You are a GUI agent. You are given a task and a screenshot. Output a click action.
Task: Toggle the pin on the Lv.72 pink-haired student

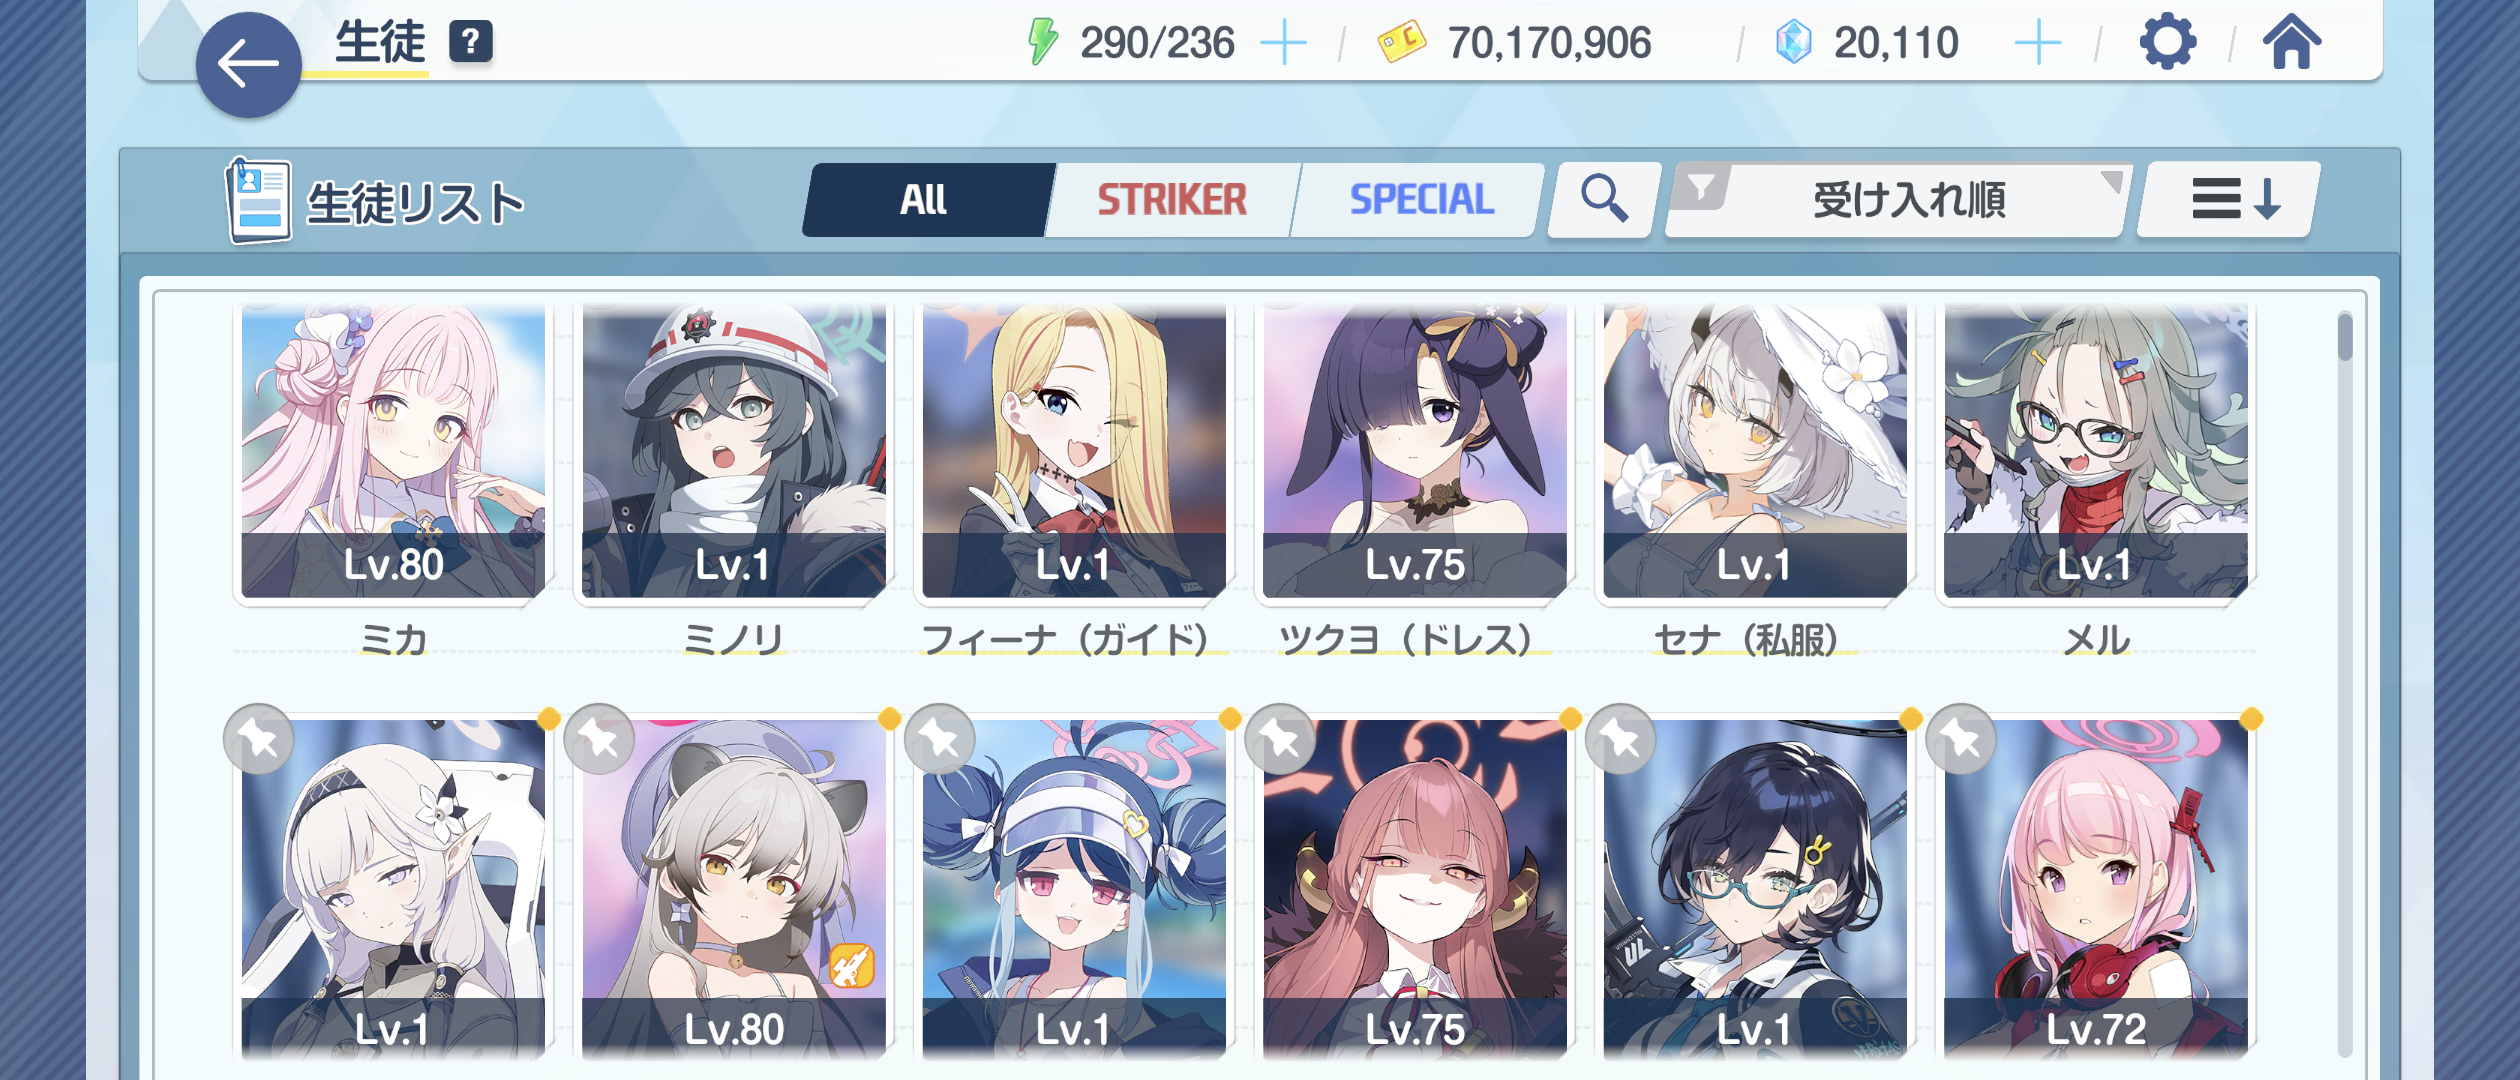1961,740
